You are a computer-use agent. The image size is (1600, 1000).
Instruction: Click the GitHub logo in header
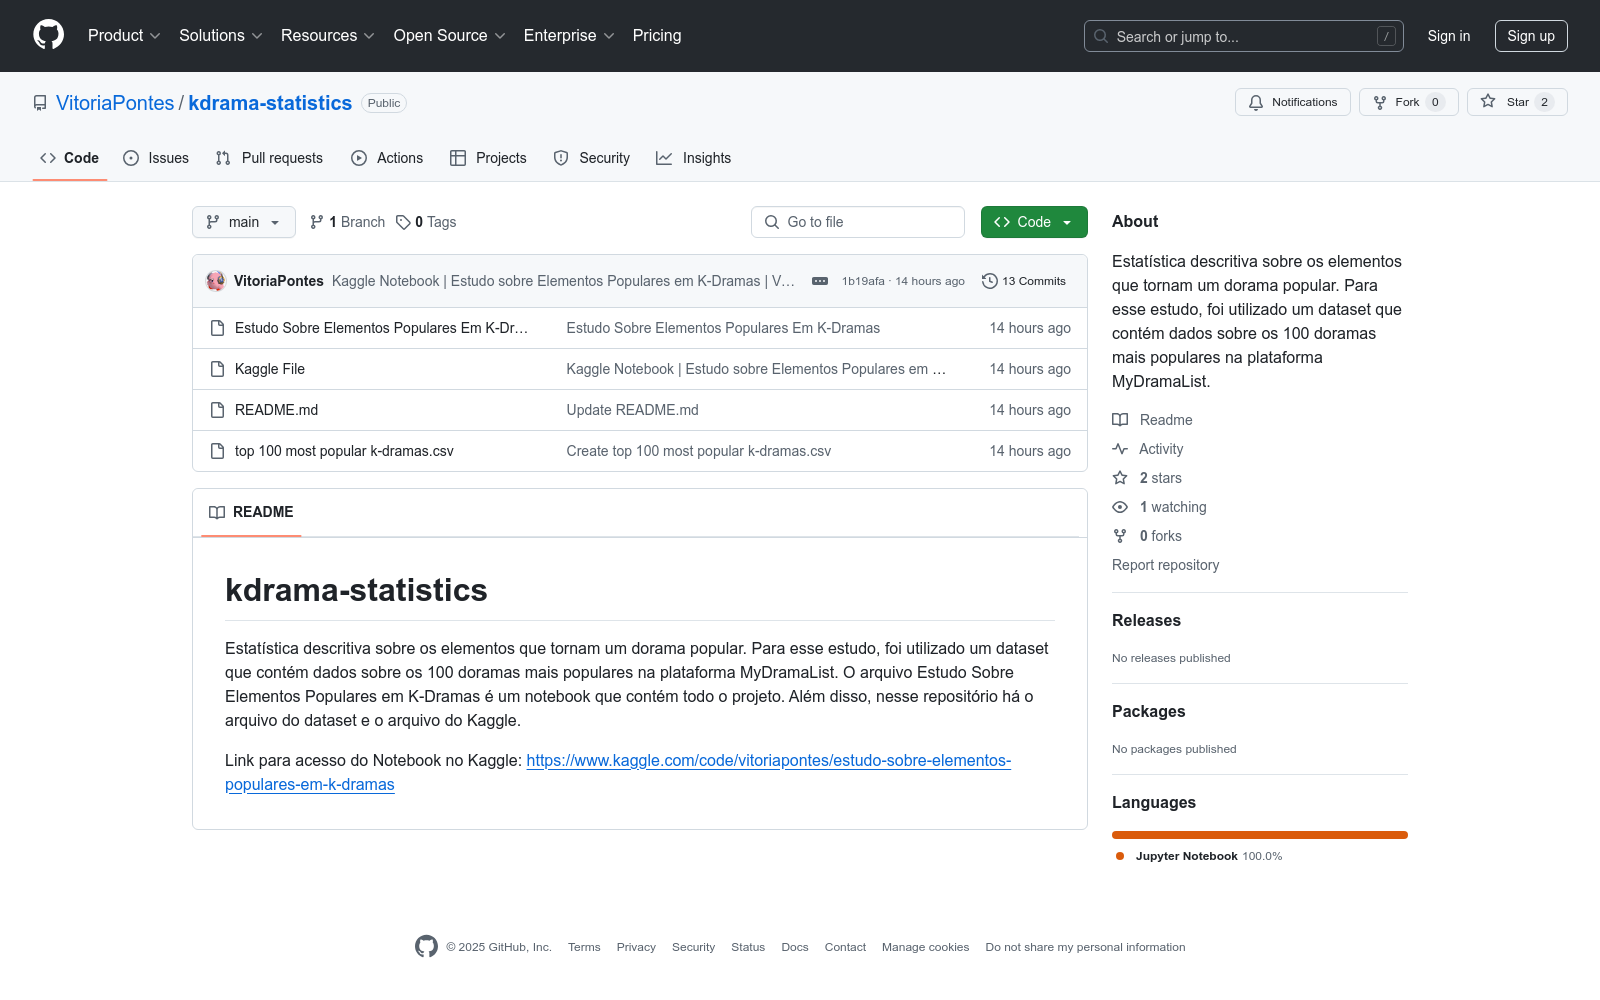tap(48, 35)
